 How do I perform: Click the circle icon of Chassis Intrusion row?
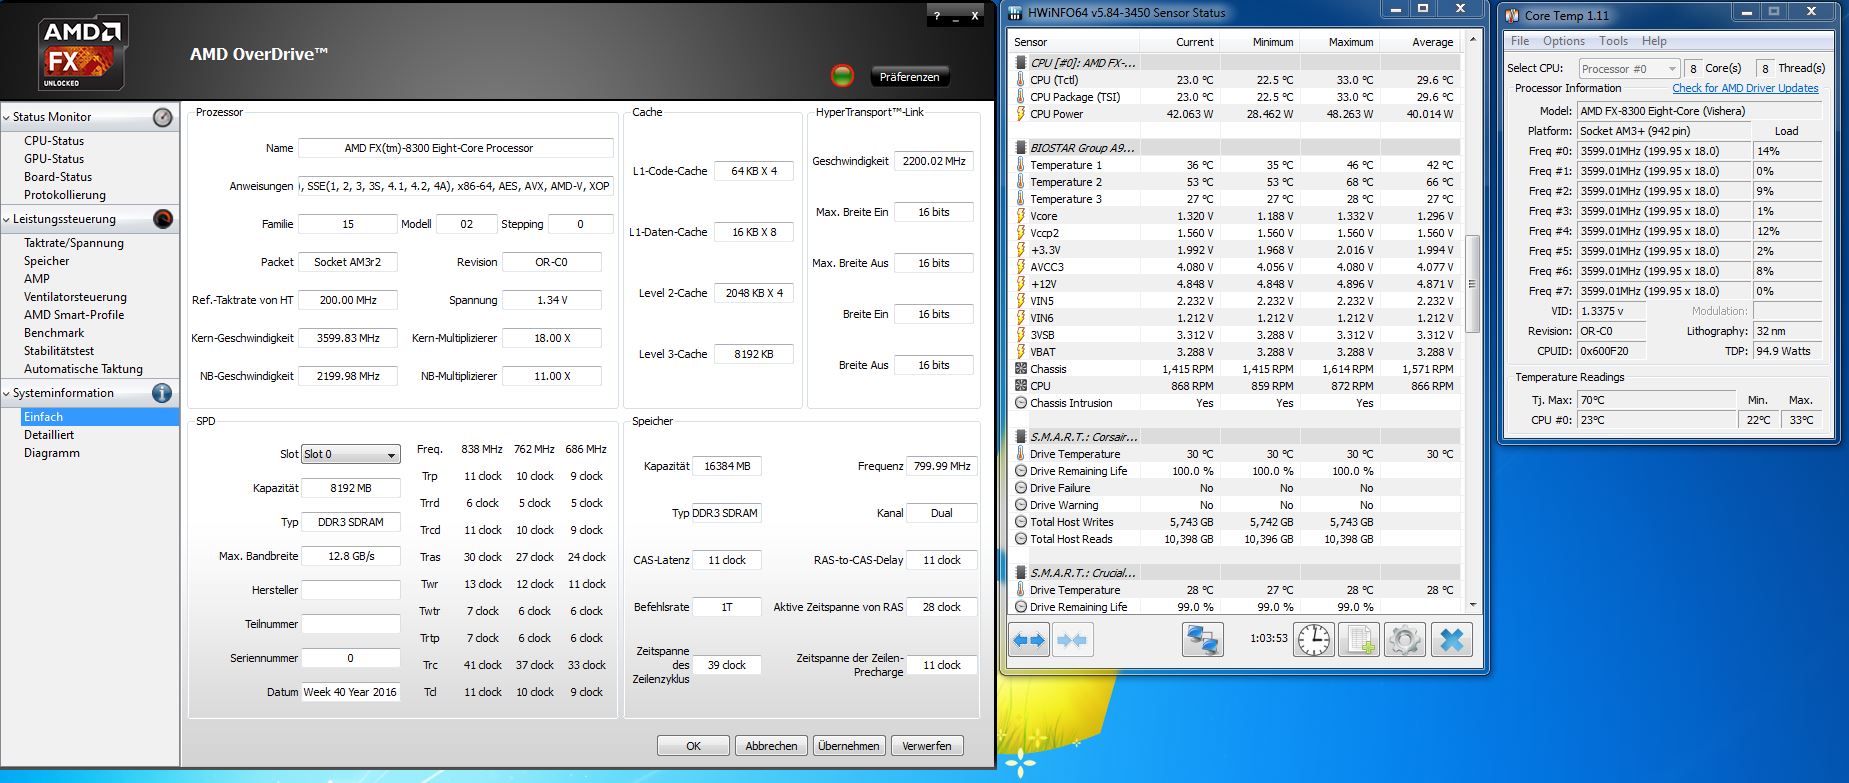click(1021, 403)
